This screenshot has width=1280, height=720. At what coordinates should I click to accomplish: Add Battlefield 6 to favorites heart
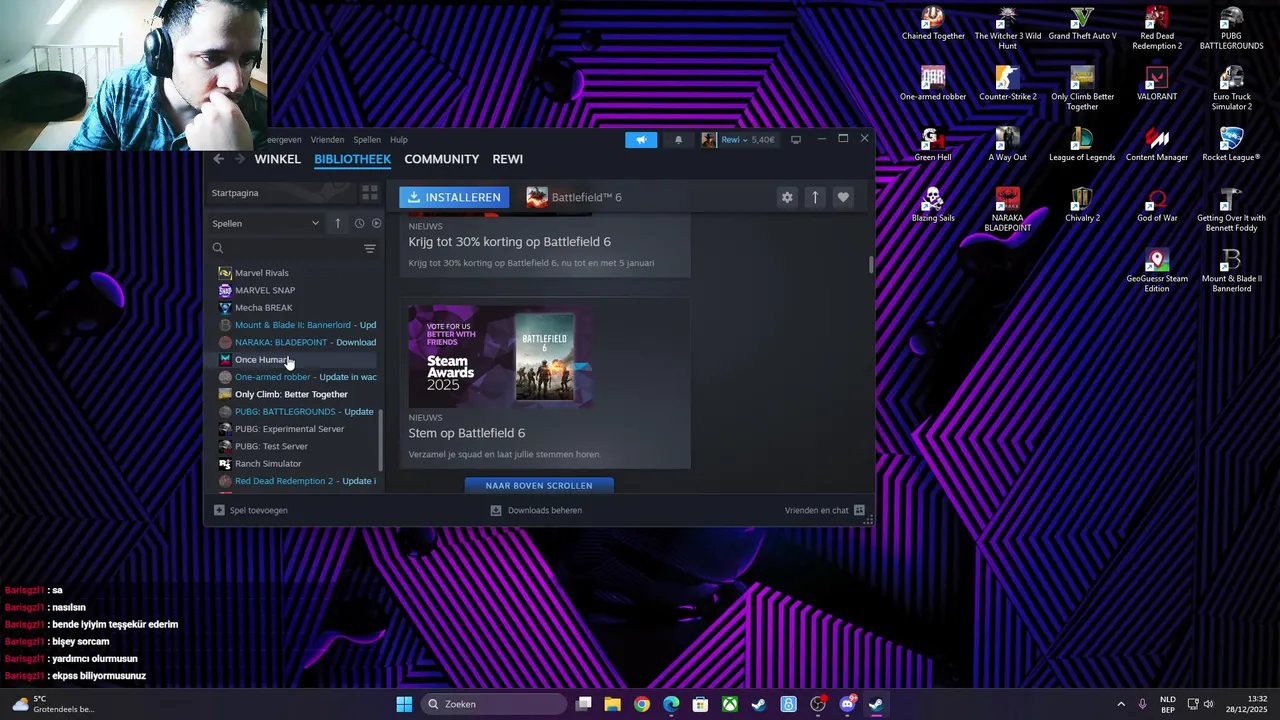[843, 197]
